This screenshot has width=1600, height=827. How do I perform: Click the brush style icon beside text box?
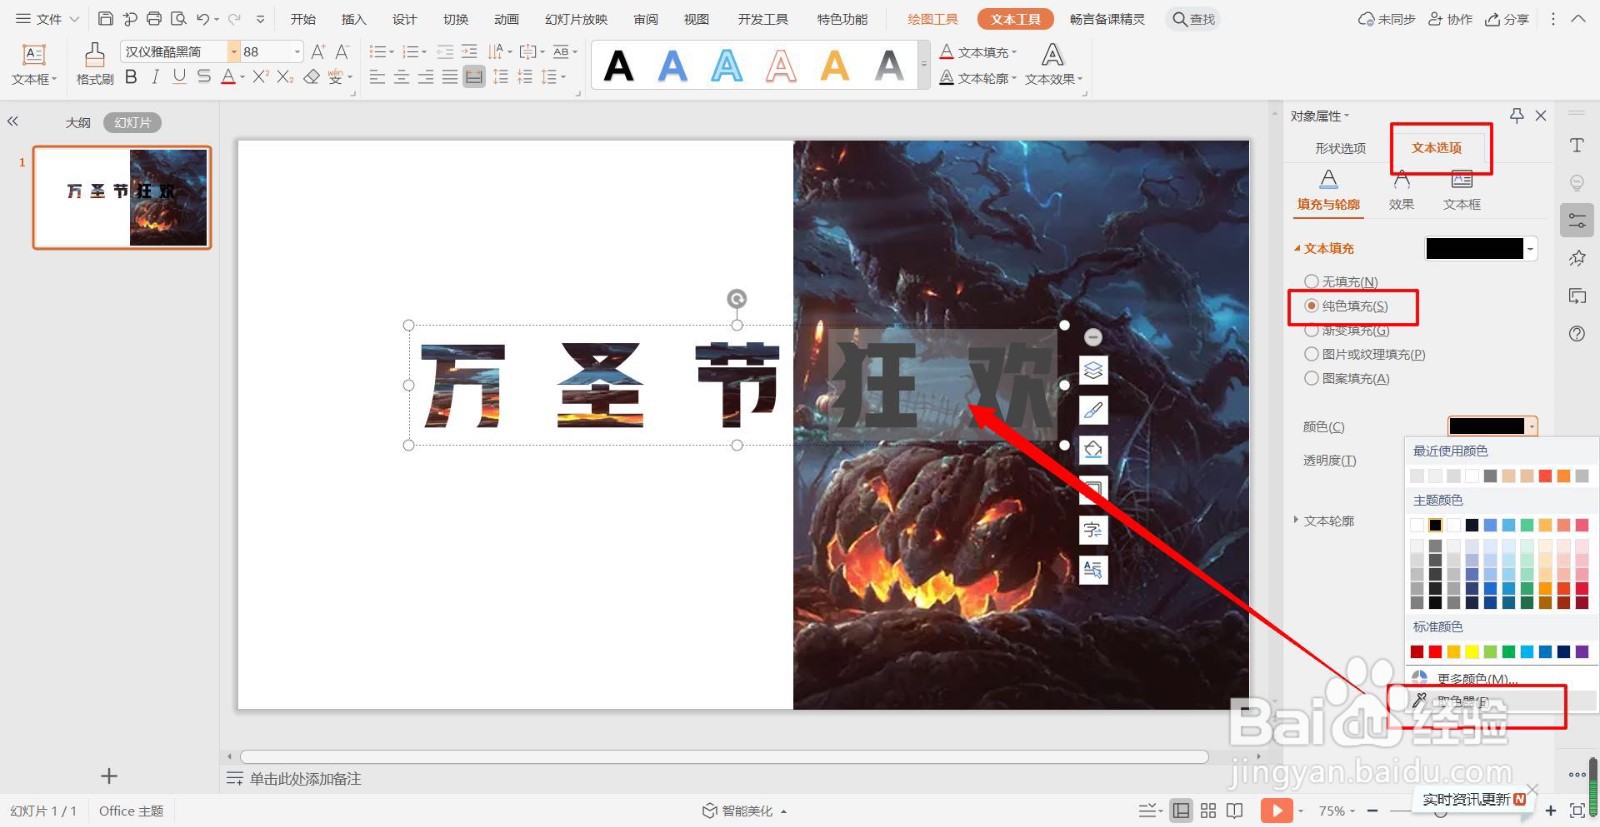pos(1093,410)
